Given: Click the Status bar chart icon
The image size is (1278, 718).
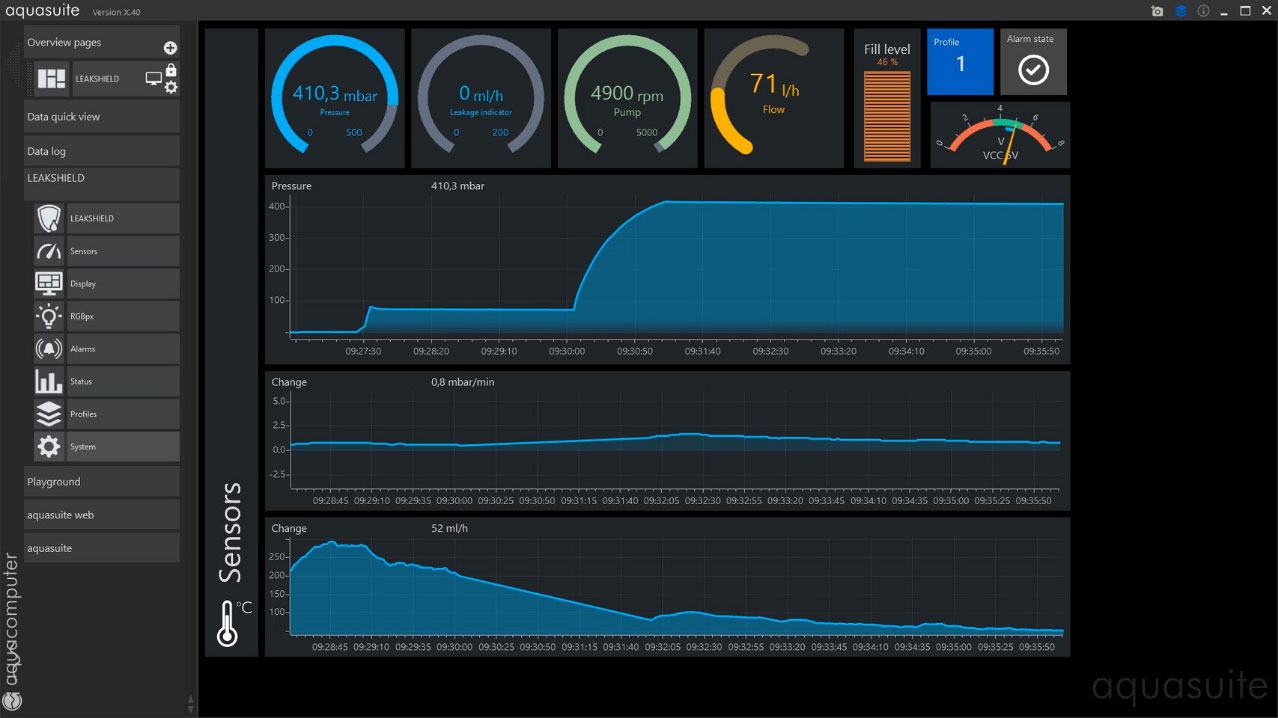Looking at the screenshot, I should [x=49, y=381].
